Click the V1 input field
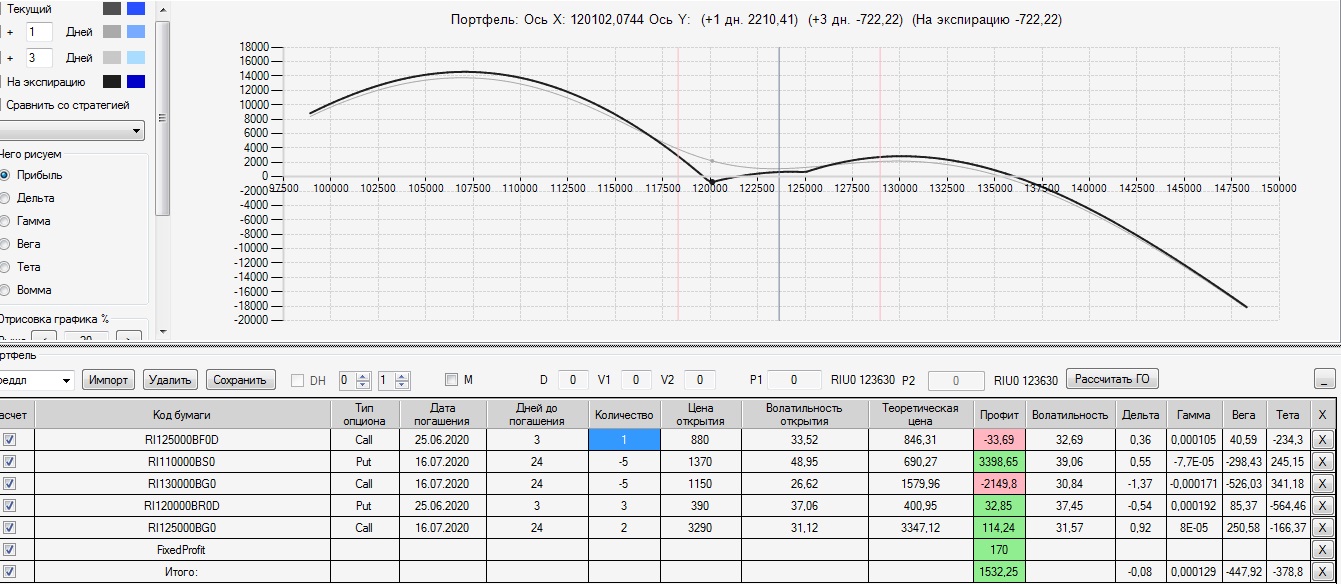The image size is (1341, 584). pos(637,380)
